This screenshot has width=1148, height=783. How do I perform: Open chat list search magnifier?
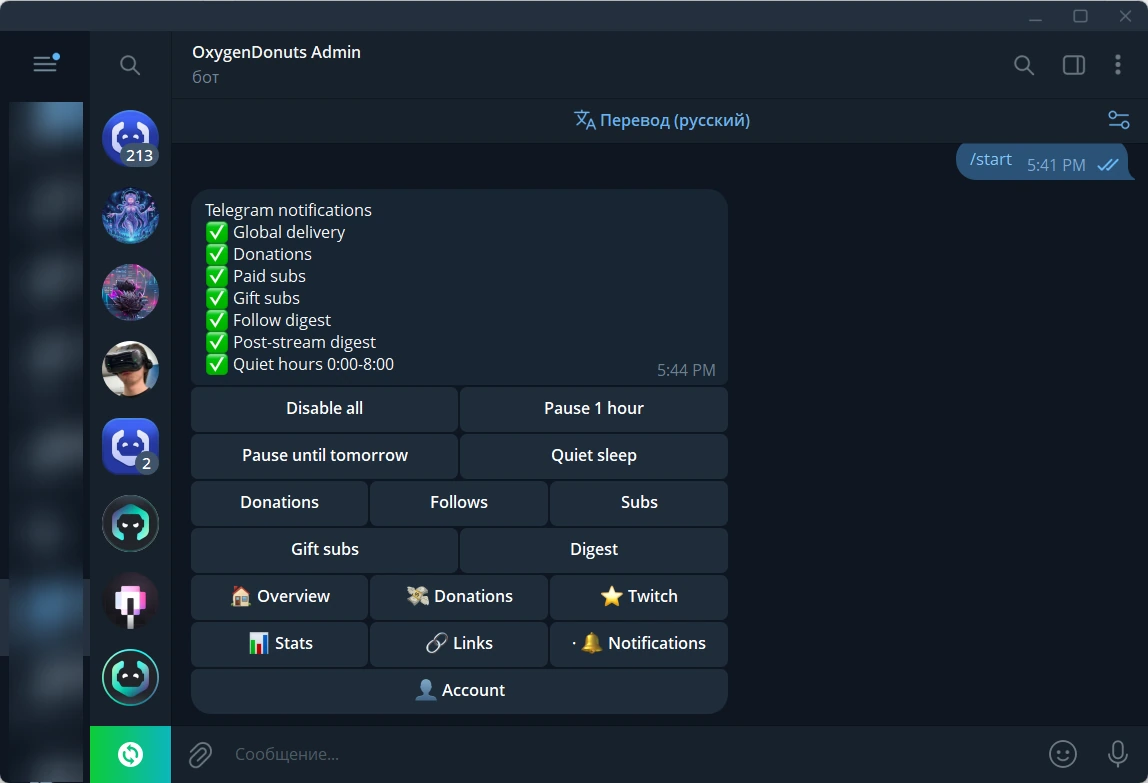point(130,65)
